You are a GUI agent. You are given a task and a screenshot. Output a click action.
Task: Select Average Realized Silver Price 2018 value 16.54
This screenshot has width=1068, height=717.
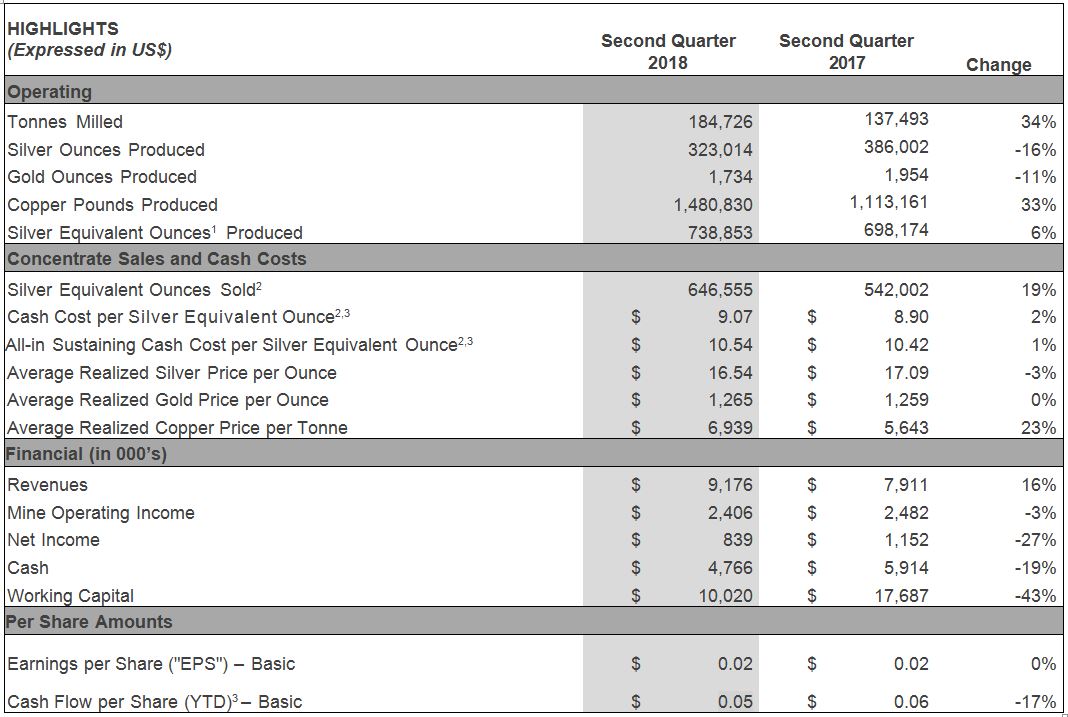point(730,373)
